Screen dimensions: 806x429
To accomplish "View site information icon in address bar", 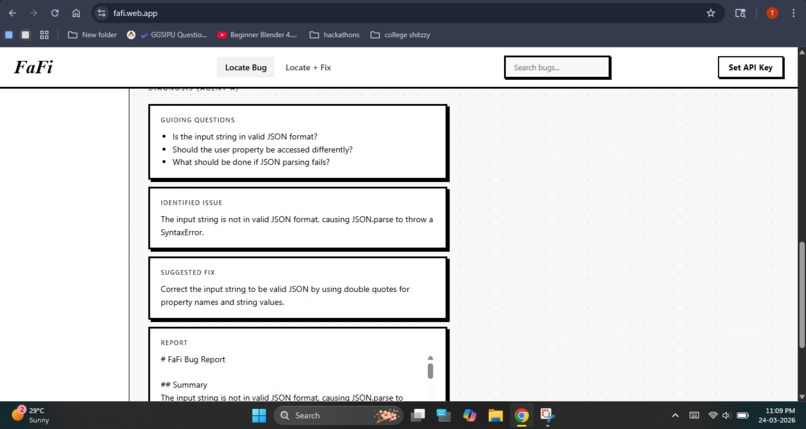I will click(x=102, y=13).
